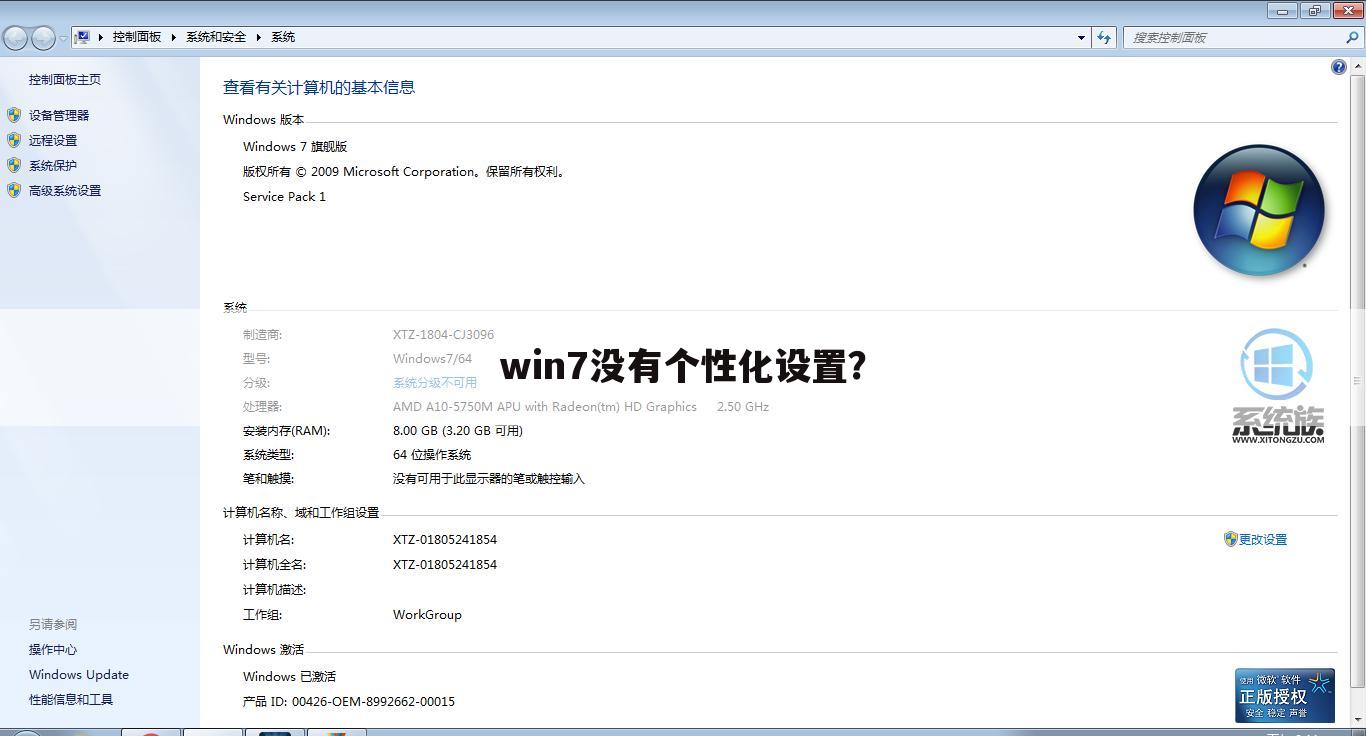This screenshot has height=736, width=1366.
Task: Click 64 位操作系统 system type value
Action: tap(432, 455)
